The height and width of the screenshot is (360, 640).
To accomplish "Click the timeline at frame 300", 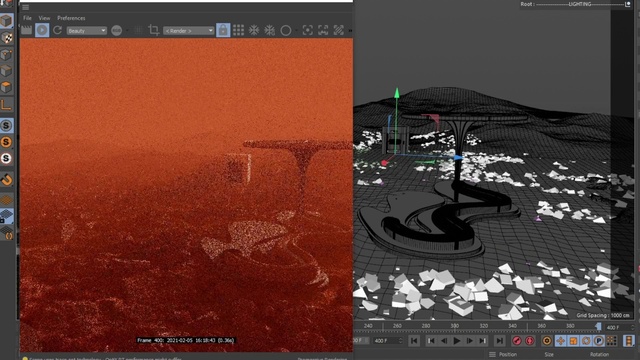I will pyautogui.click(x=455, y=326).
